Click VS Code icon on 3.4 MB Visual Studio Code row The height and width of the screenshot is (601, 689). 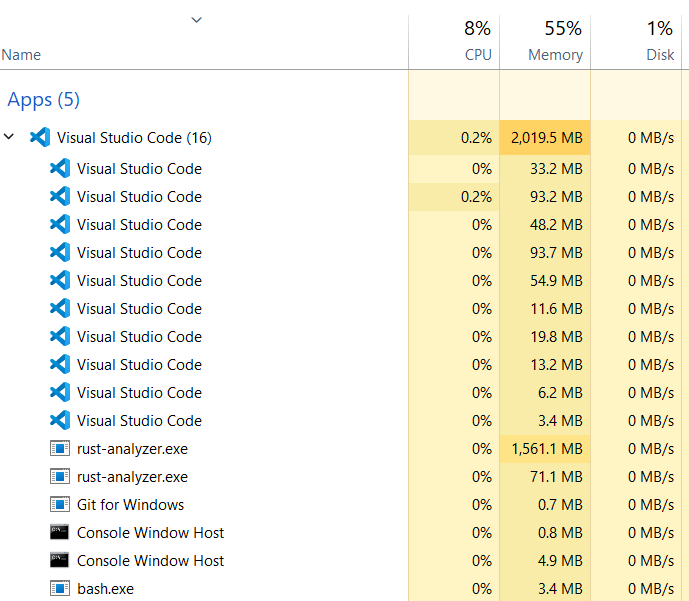coord(60,420)
